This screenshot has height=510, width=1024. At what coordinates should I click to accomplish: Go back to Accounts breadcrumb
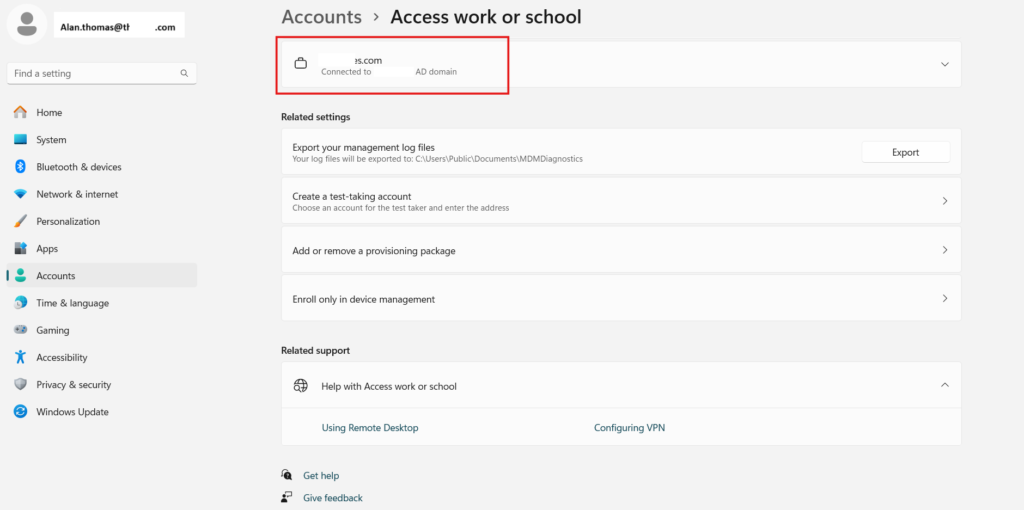click(321, 16)
